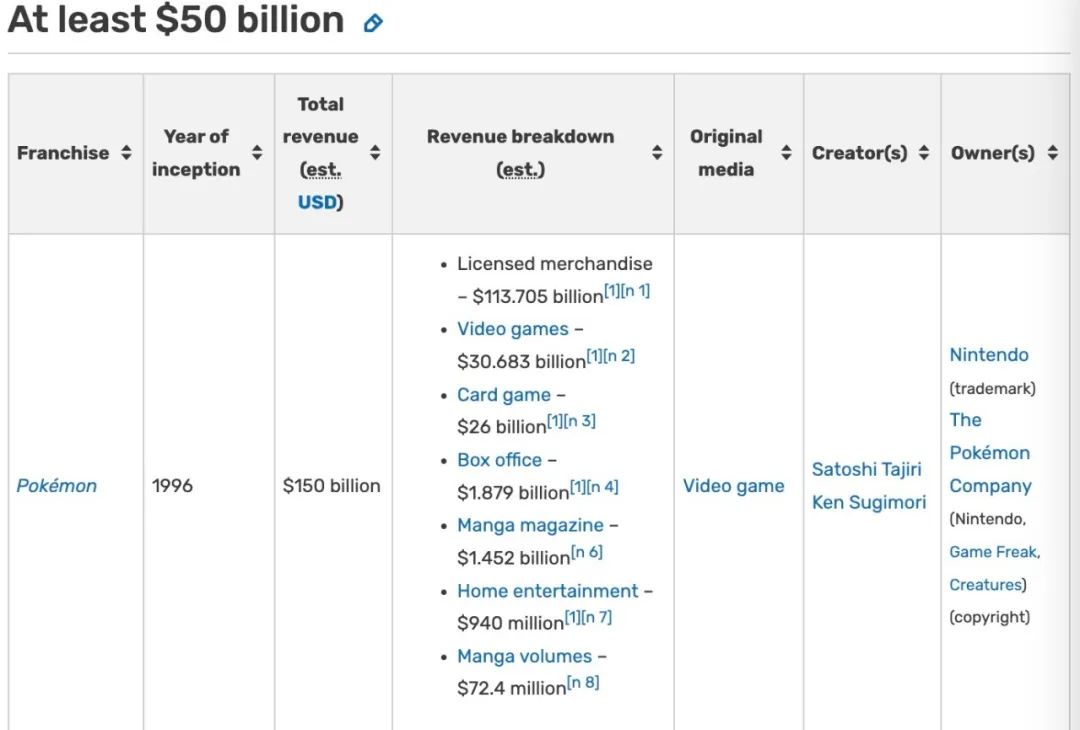Open Satoshi Tajiri creator link

866,469
